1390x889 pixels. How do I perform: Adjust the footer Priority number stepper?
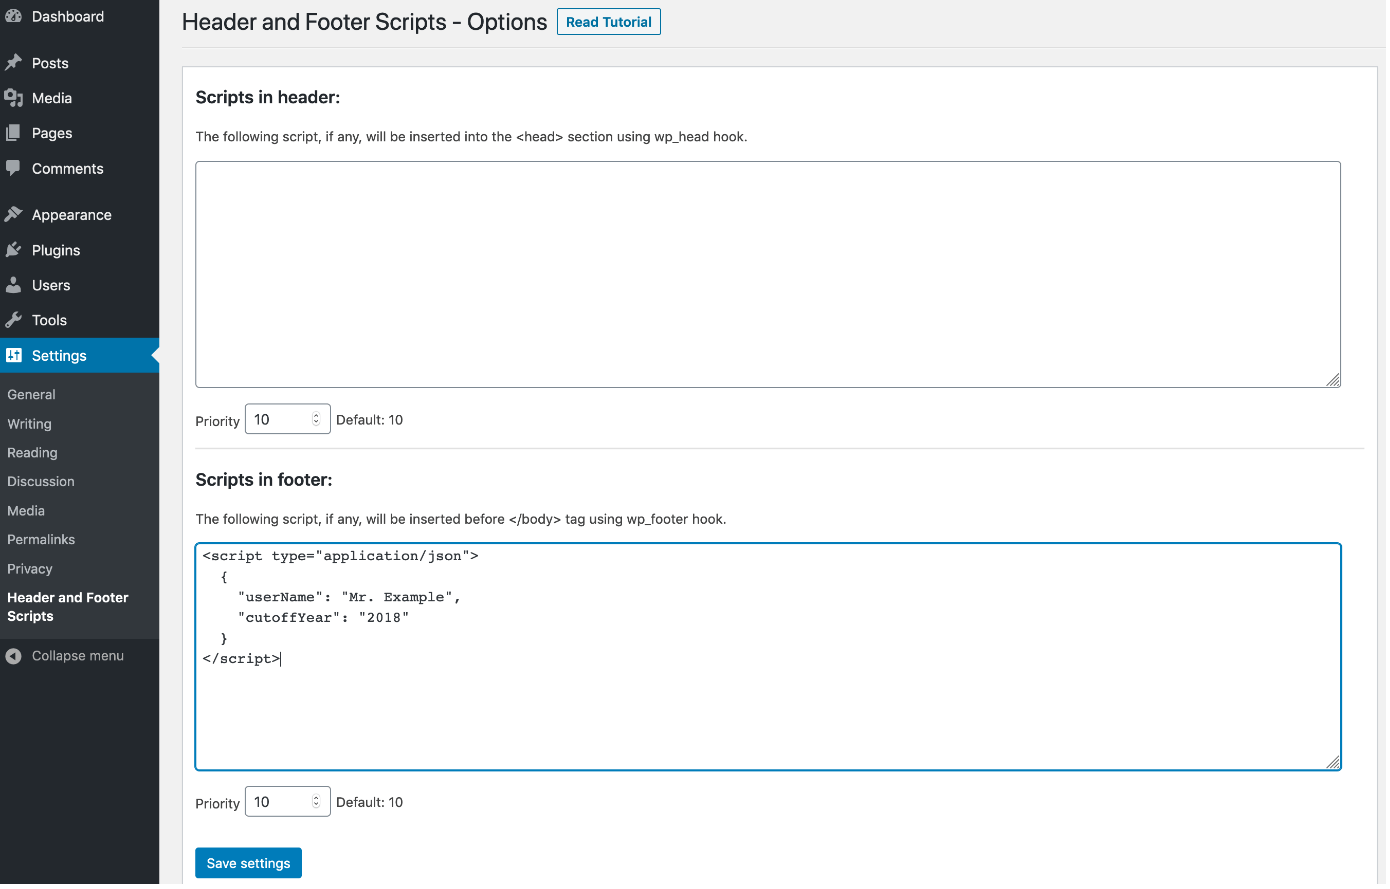click(x=316, y=802)
